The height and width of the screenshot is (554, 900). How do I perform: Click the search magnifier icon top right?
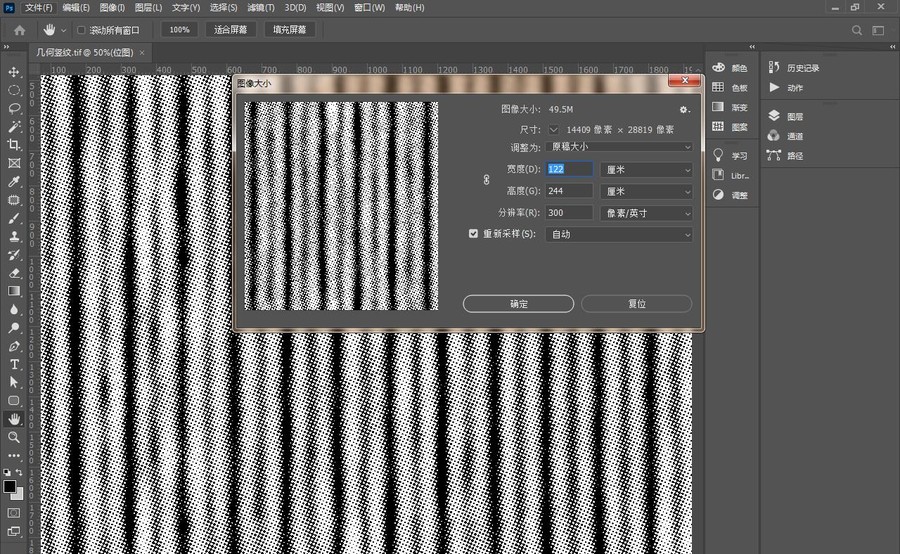click(x=856, y=30)
